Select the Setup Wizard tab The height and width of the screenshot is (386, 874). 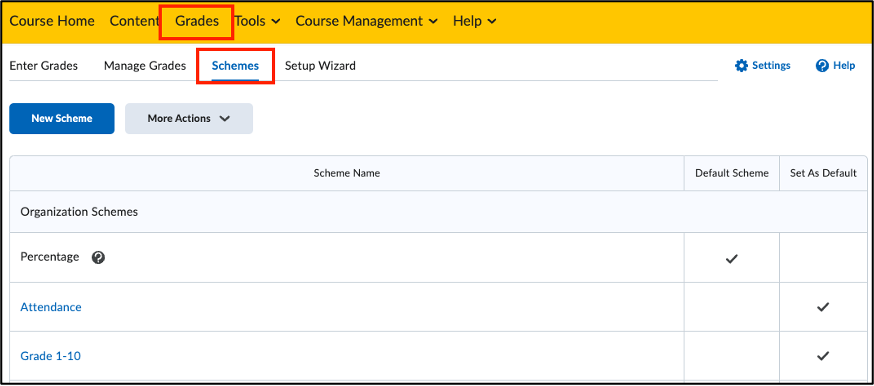[x=320, y=66]
